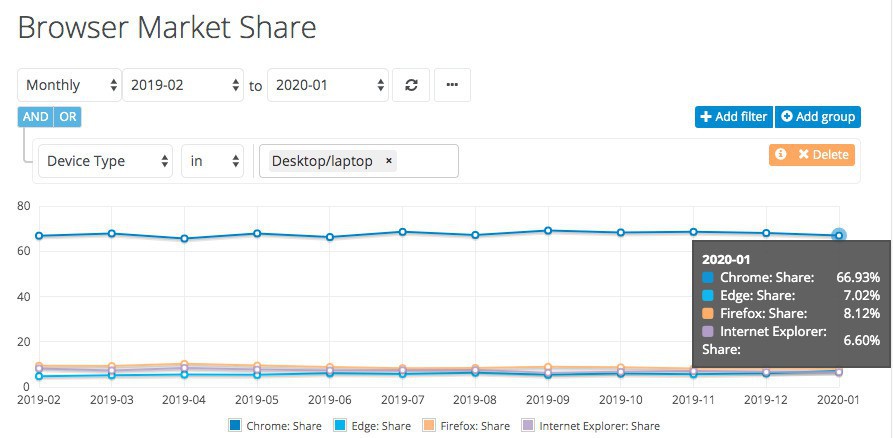Open the Monthly interval dropdown
This screenshot has height=438, width=893.
click(67, 86)
